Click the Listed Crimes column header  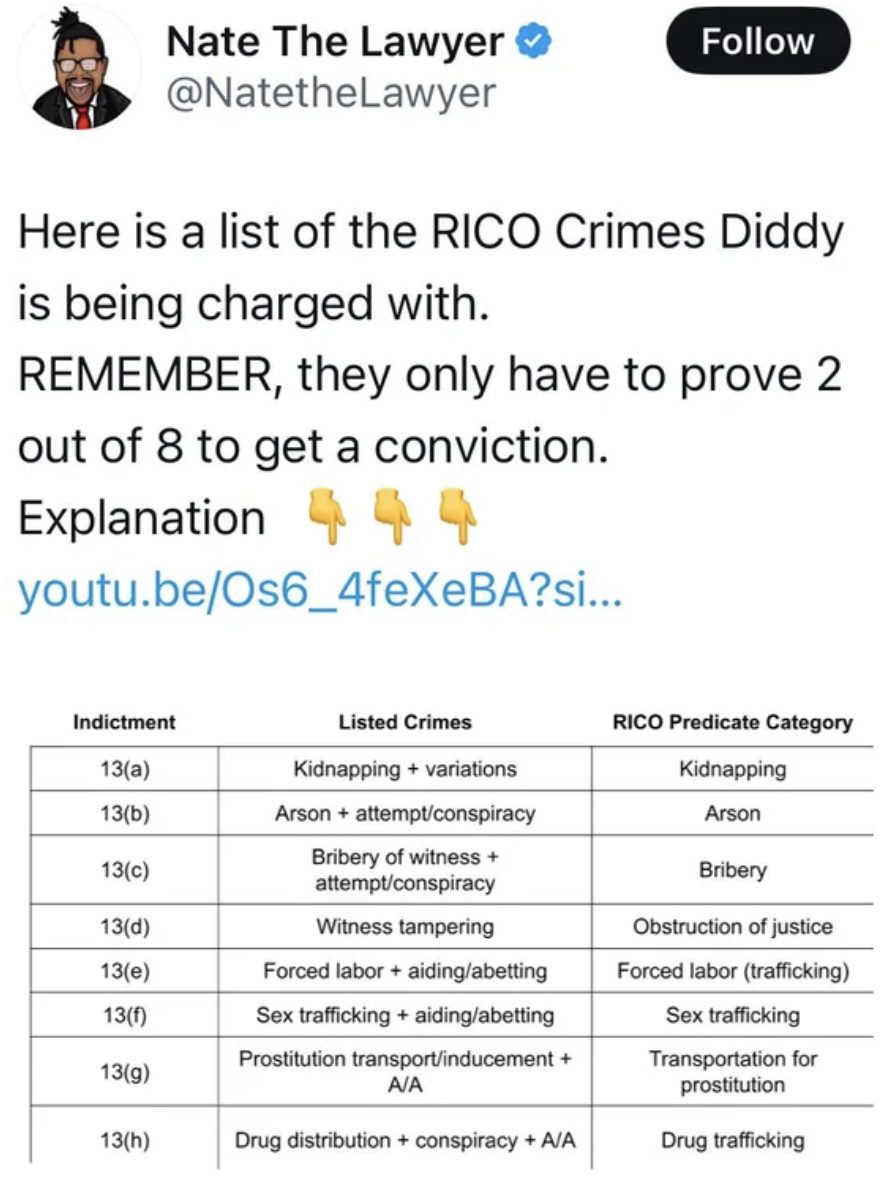click(405, 723)
